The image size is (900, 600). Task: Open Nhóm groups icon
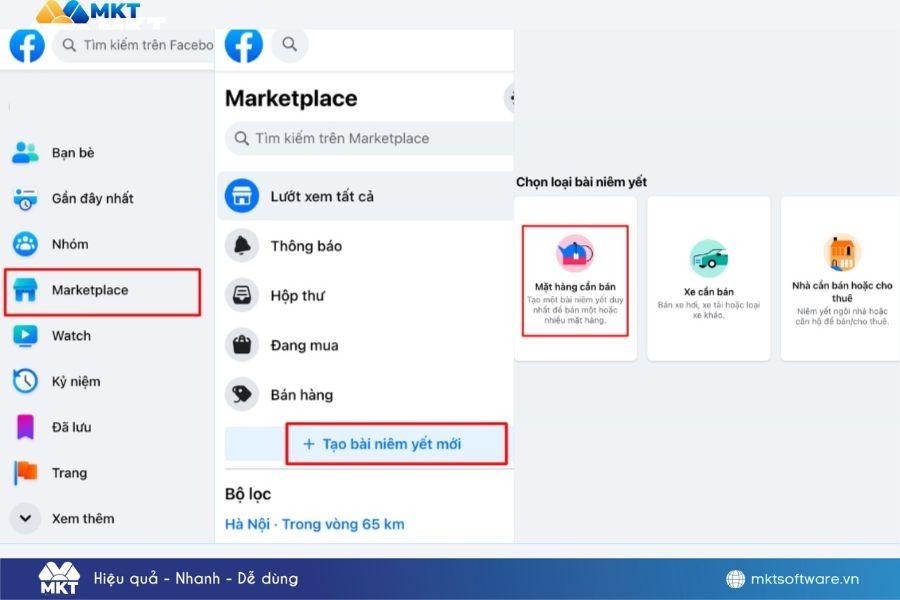pyautogui.click(x=25, y=244)
